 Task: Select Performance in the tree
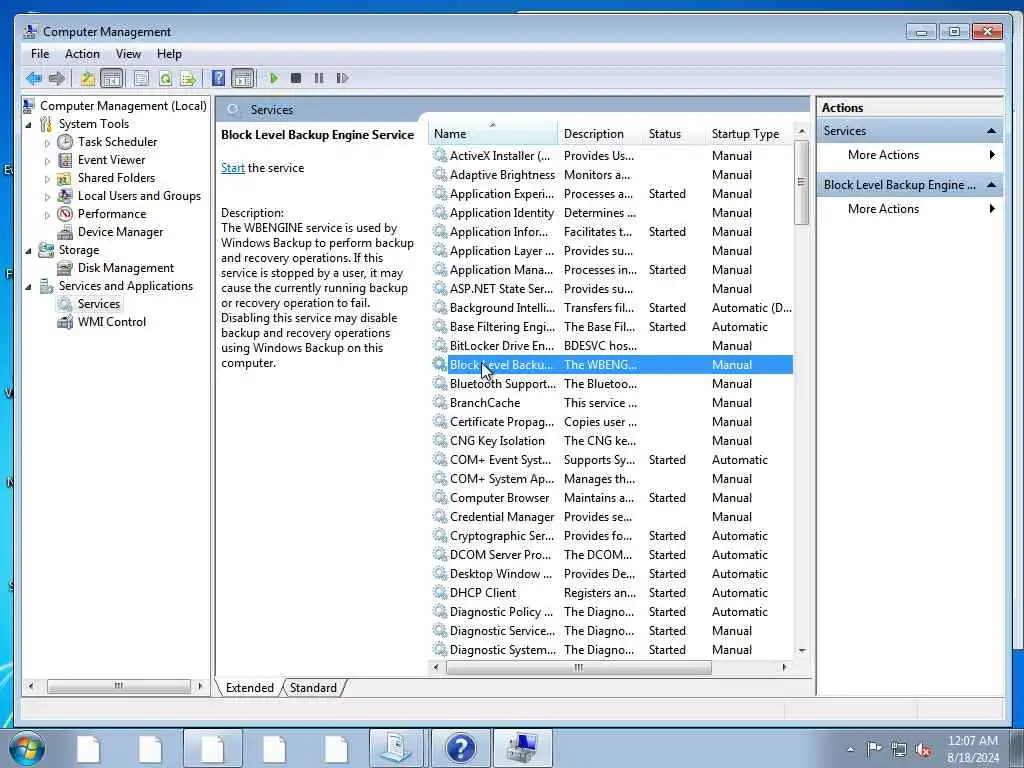pos(112,214)
